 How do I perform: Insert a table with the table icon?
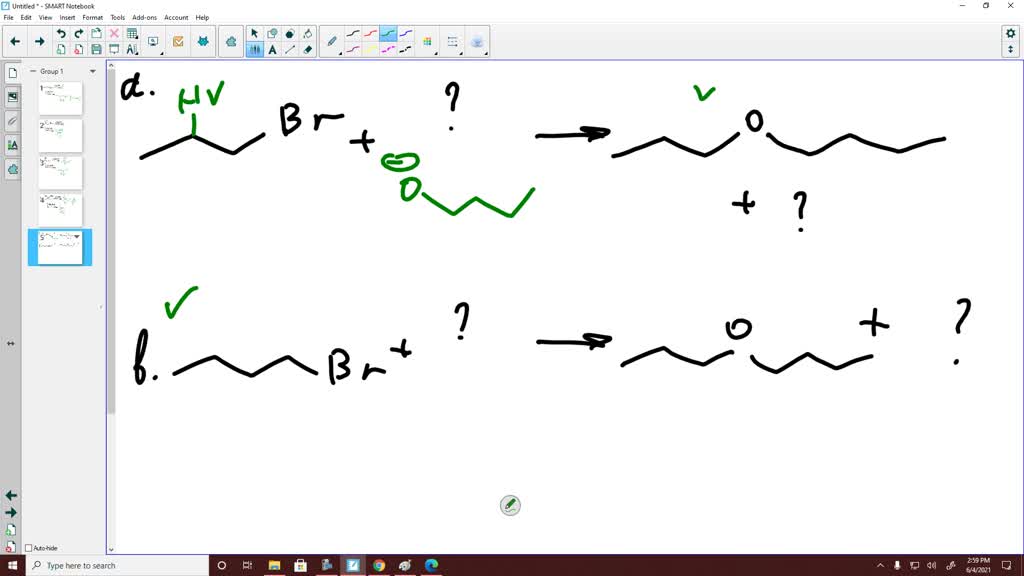pos(131,33)
